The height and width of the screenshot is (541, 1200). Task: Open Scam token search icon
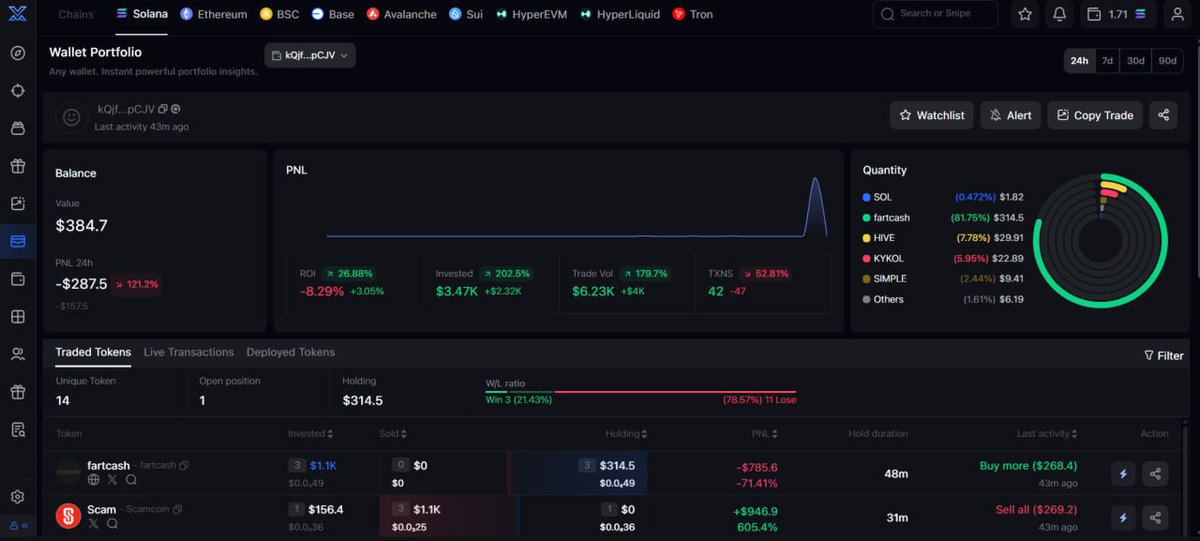coord(112,523)
